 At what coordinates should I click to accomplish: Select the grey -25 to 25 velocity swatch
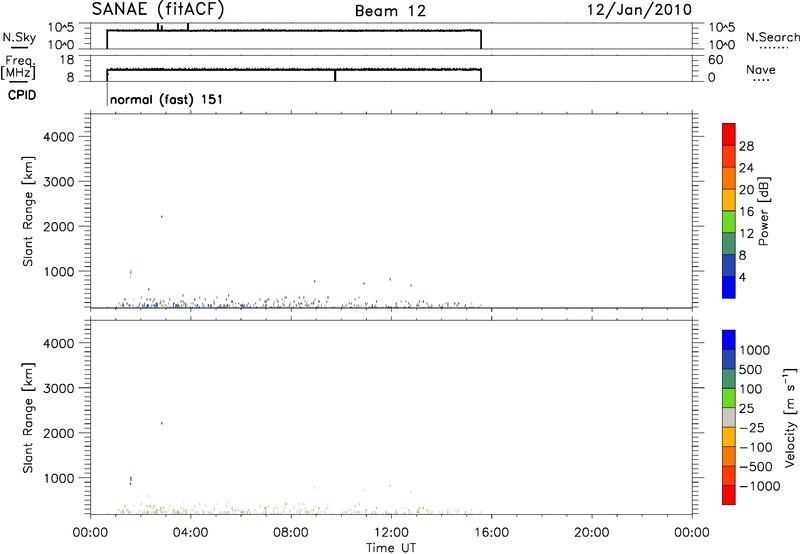729,417
